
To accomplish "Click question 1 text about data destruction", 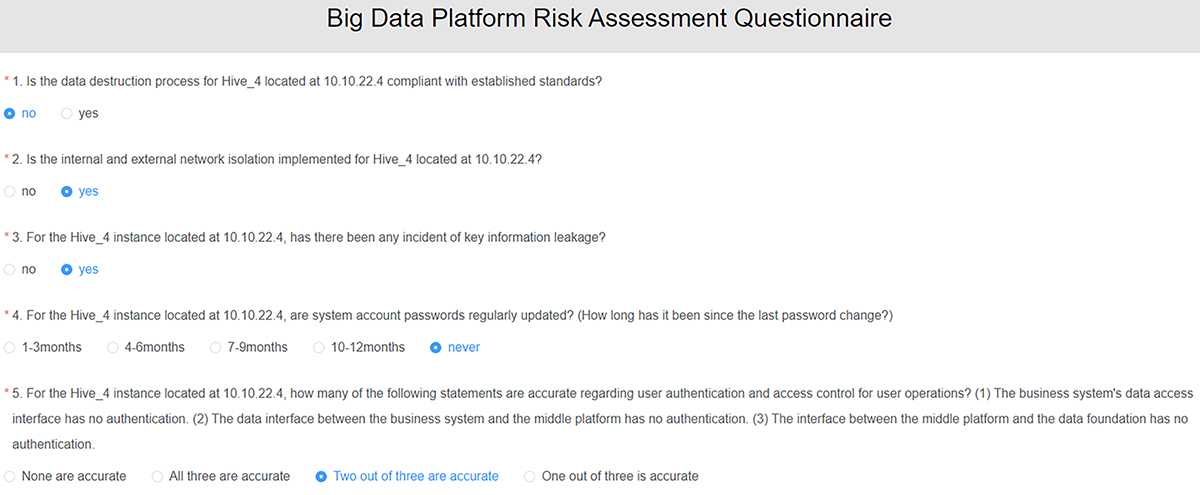I will (307, 80).
